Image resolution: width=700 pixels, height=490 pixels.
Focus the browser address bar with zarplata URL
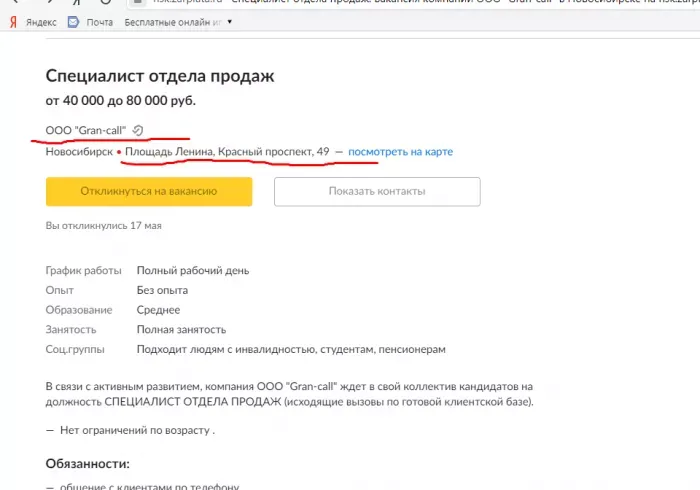pyautogui.click(x=415, y=2)
